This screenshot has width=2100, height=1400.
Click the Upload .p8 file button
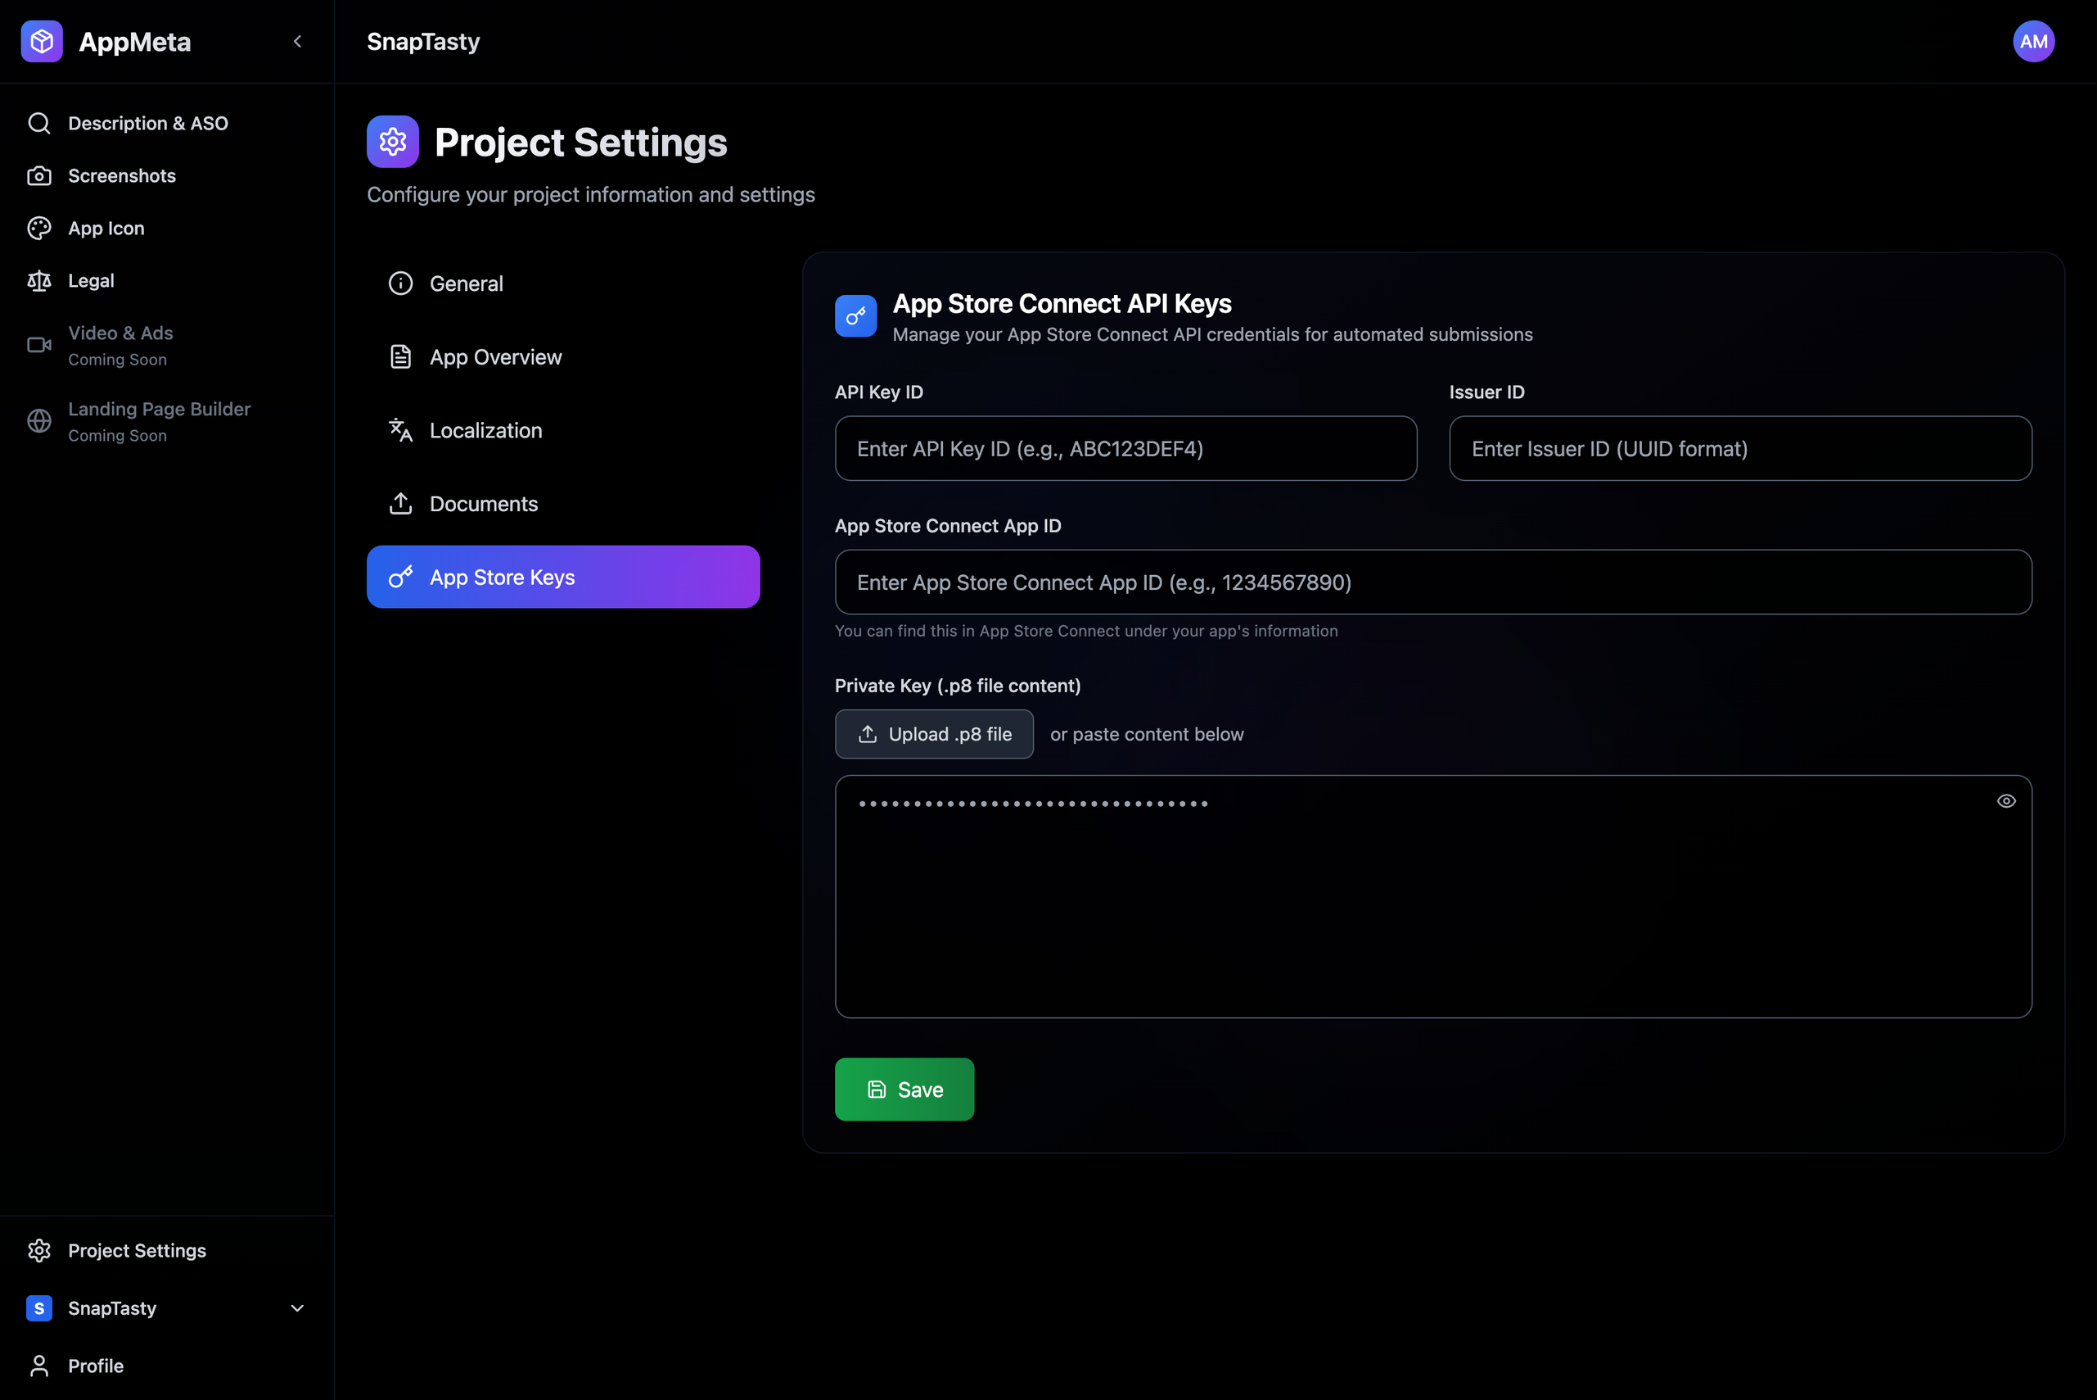935,735
